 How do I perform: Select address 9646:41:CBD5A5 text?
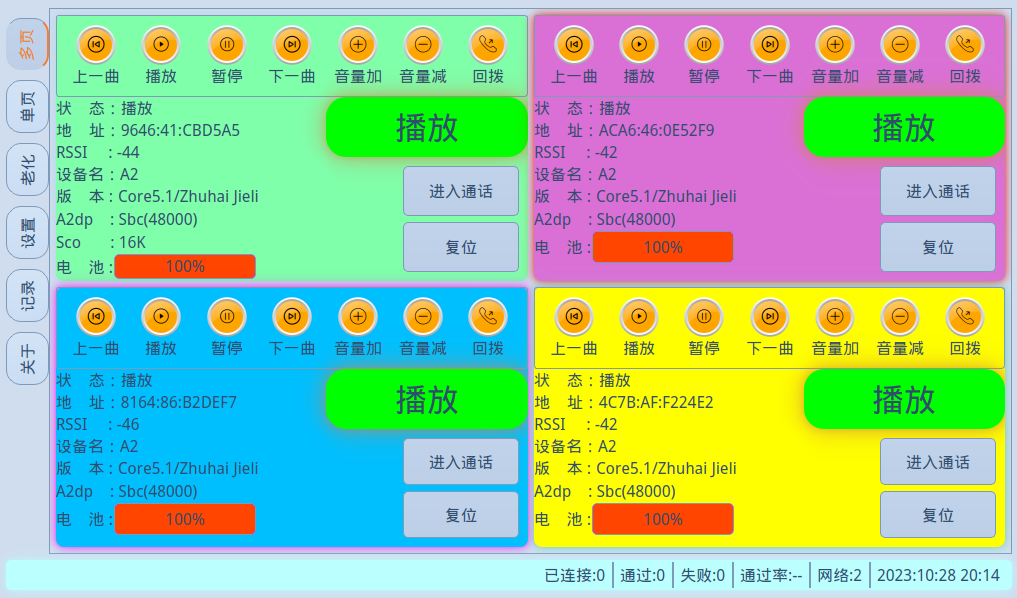(180, 130)
